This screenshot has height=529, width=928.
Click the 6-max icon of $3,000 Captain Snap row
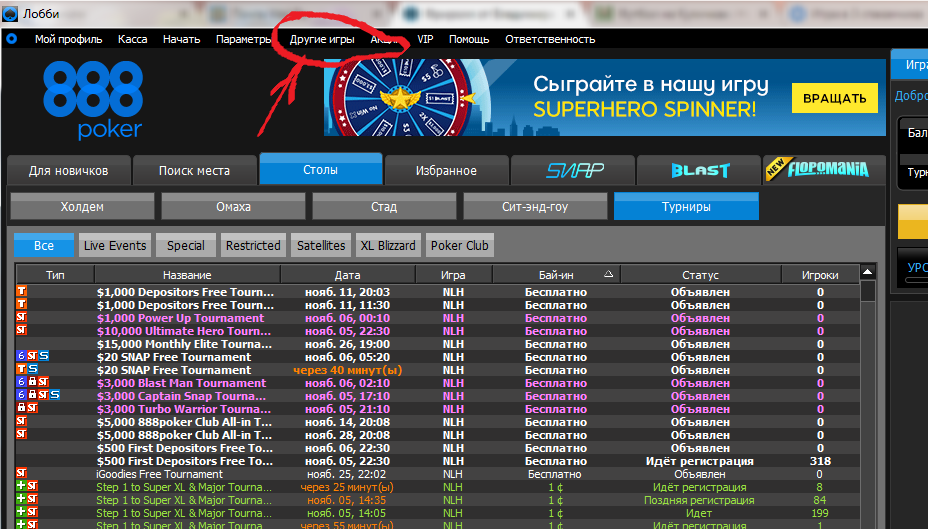[x=21, y=395]
